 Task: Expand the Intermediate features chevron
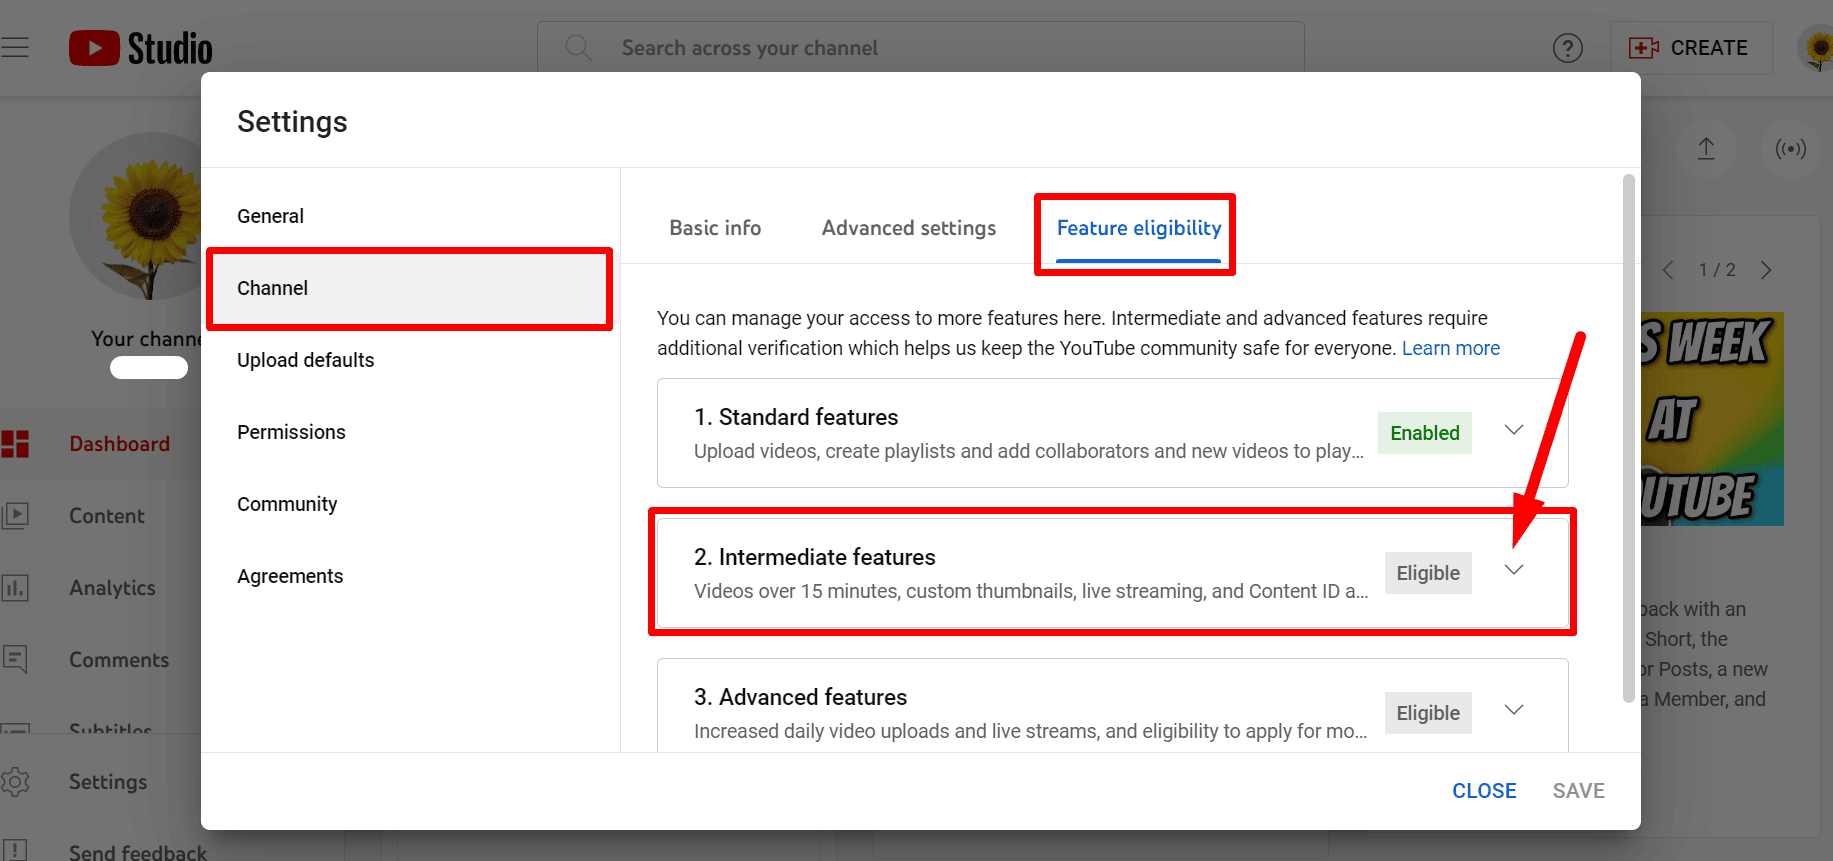[x=1514, y=570]
